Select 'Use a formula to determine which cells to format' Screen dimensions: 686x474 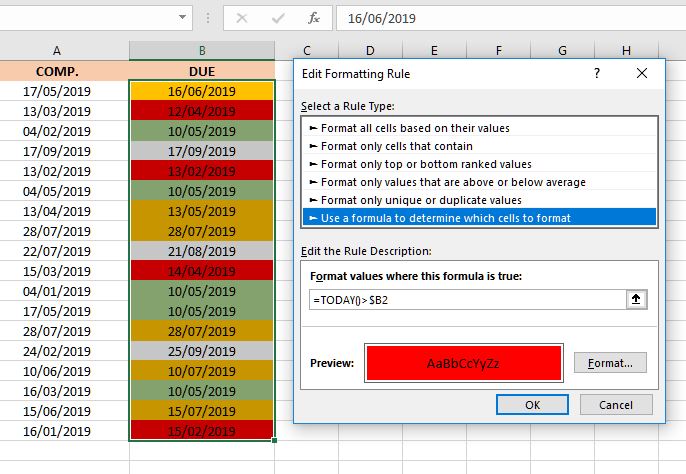(x=479, y=218)
